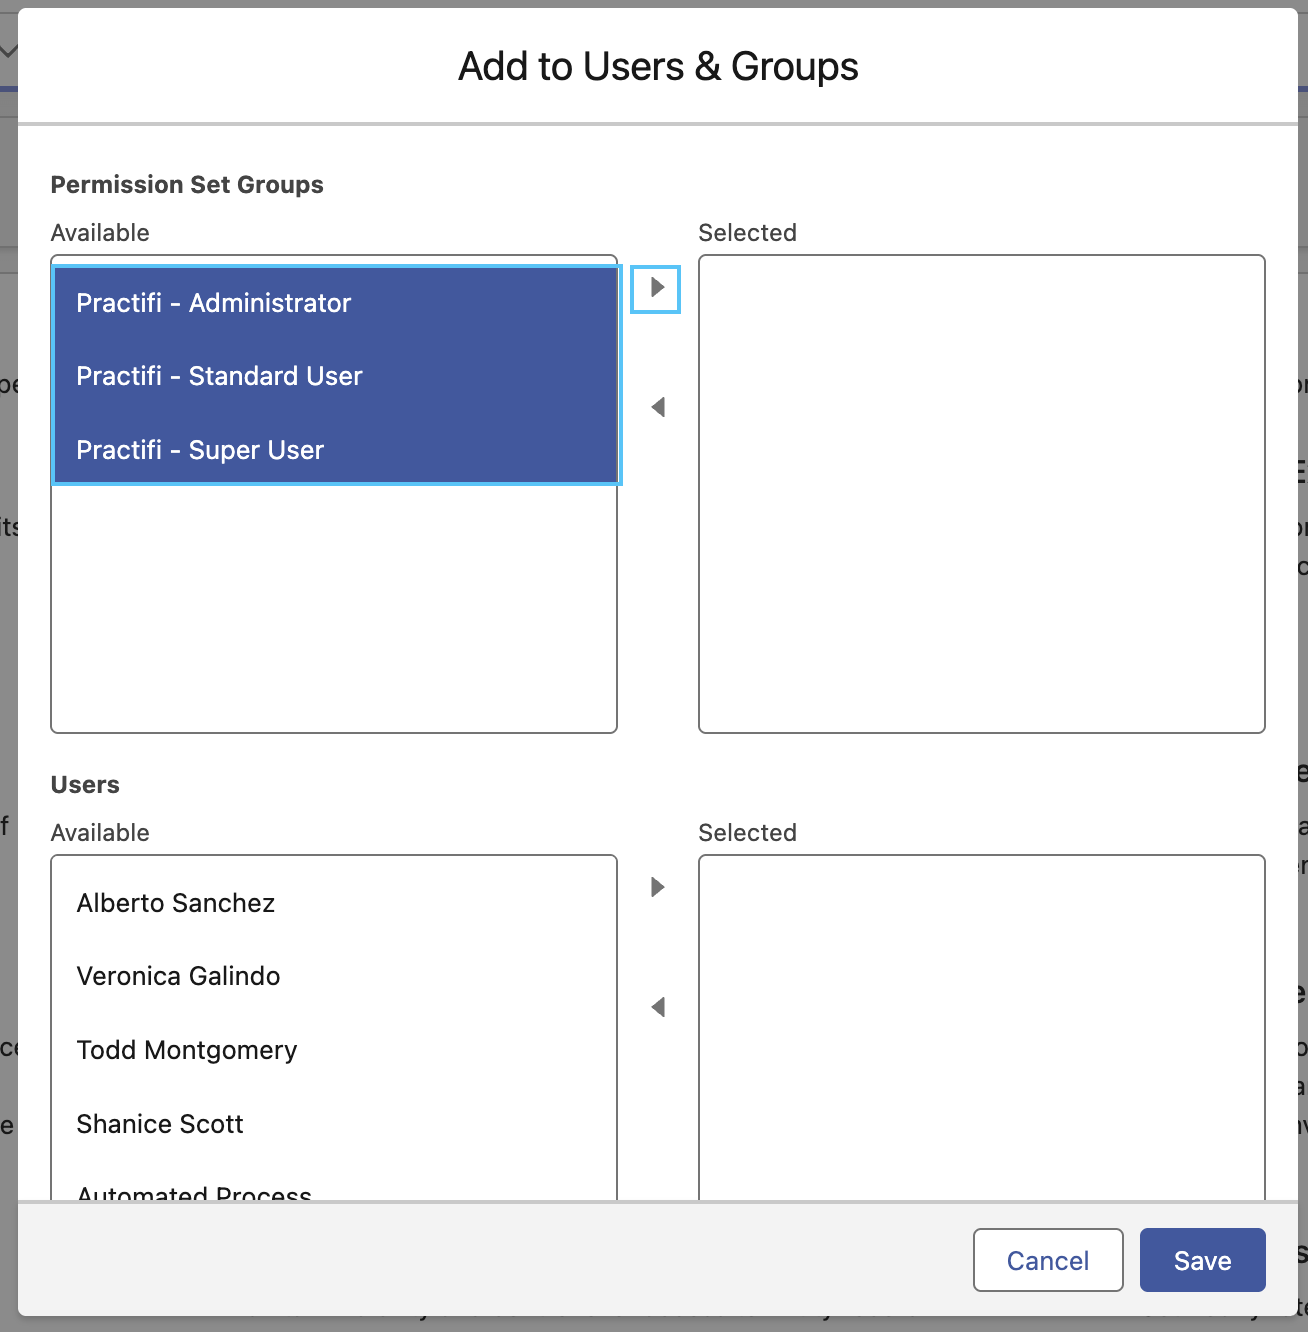
Task: Move users back to Available list
Action: [x=657, y=1007]
